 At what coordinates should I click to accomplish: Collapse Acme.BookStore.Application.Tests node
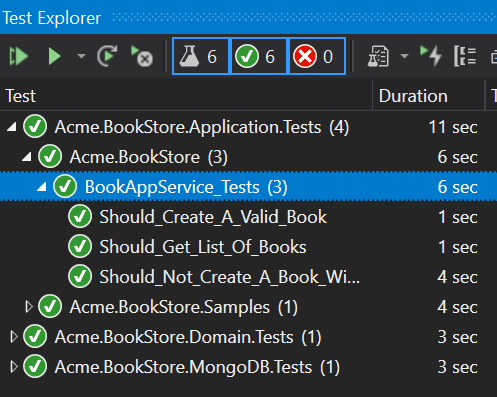(12, 127)
